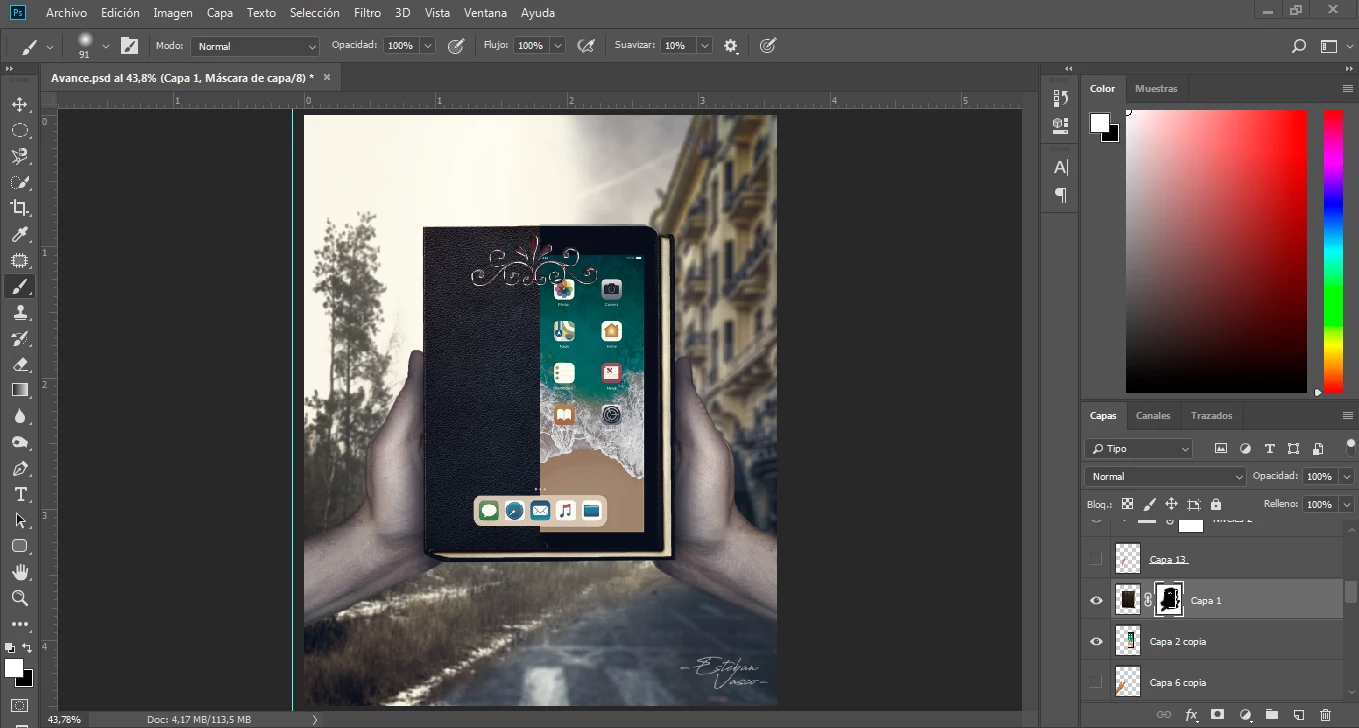Open the blend mode dropdown in the Layers panel
This screenshot has width=1359, height=728.
(x=1164, y=476)
